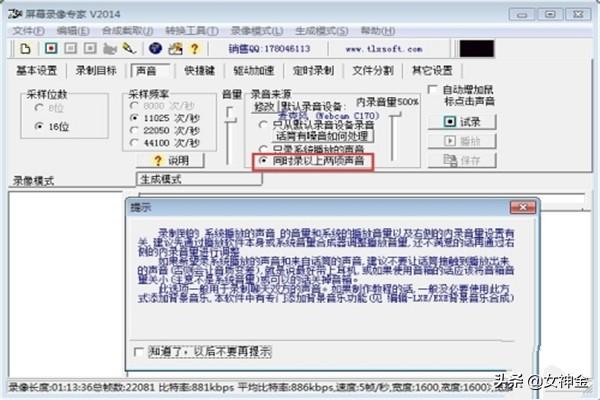Click the 试录 test record button
Screen dimensions: 600x400
pos(462,122)
